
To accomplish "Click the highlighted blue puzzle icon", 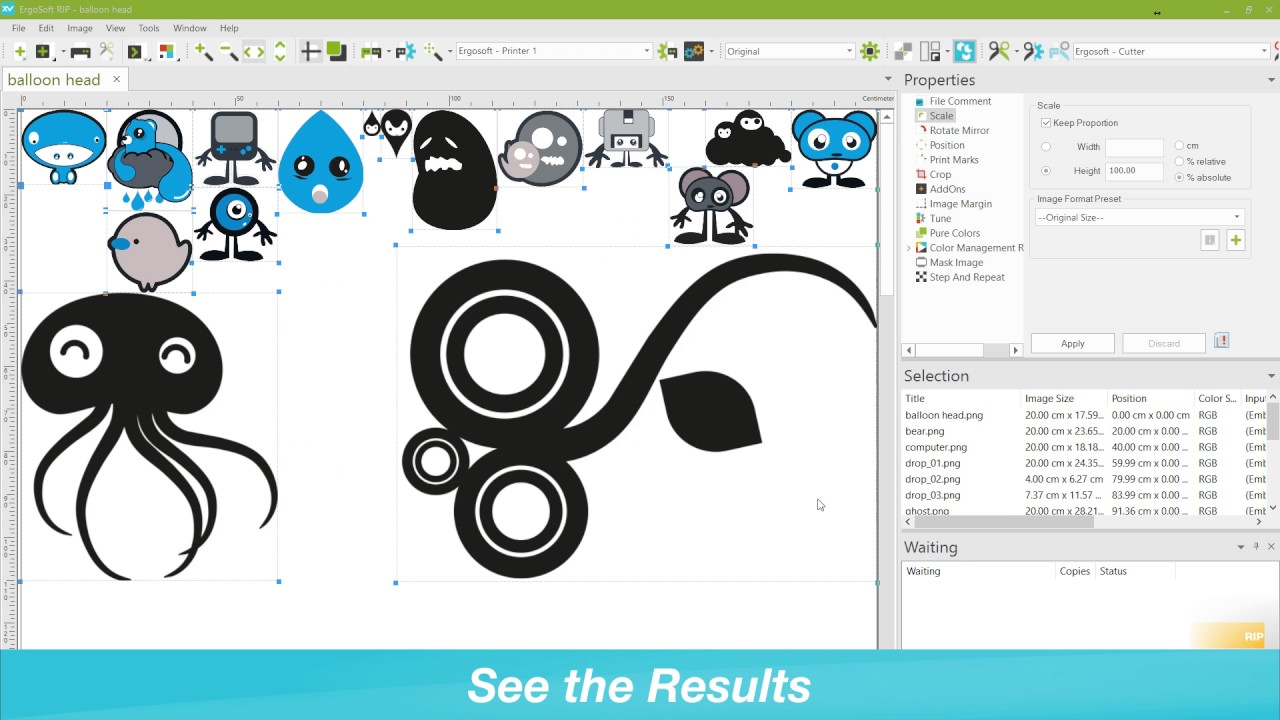I will coord(964,51).
